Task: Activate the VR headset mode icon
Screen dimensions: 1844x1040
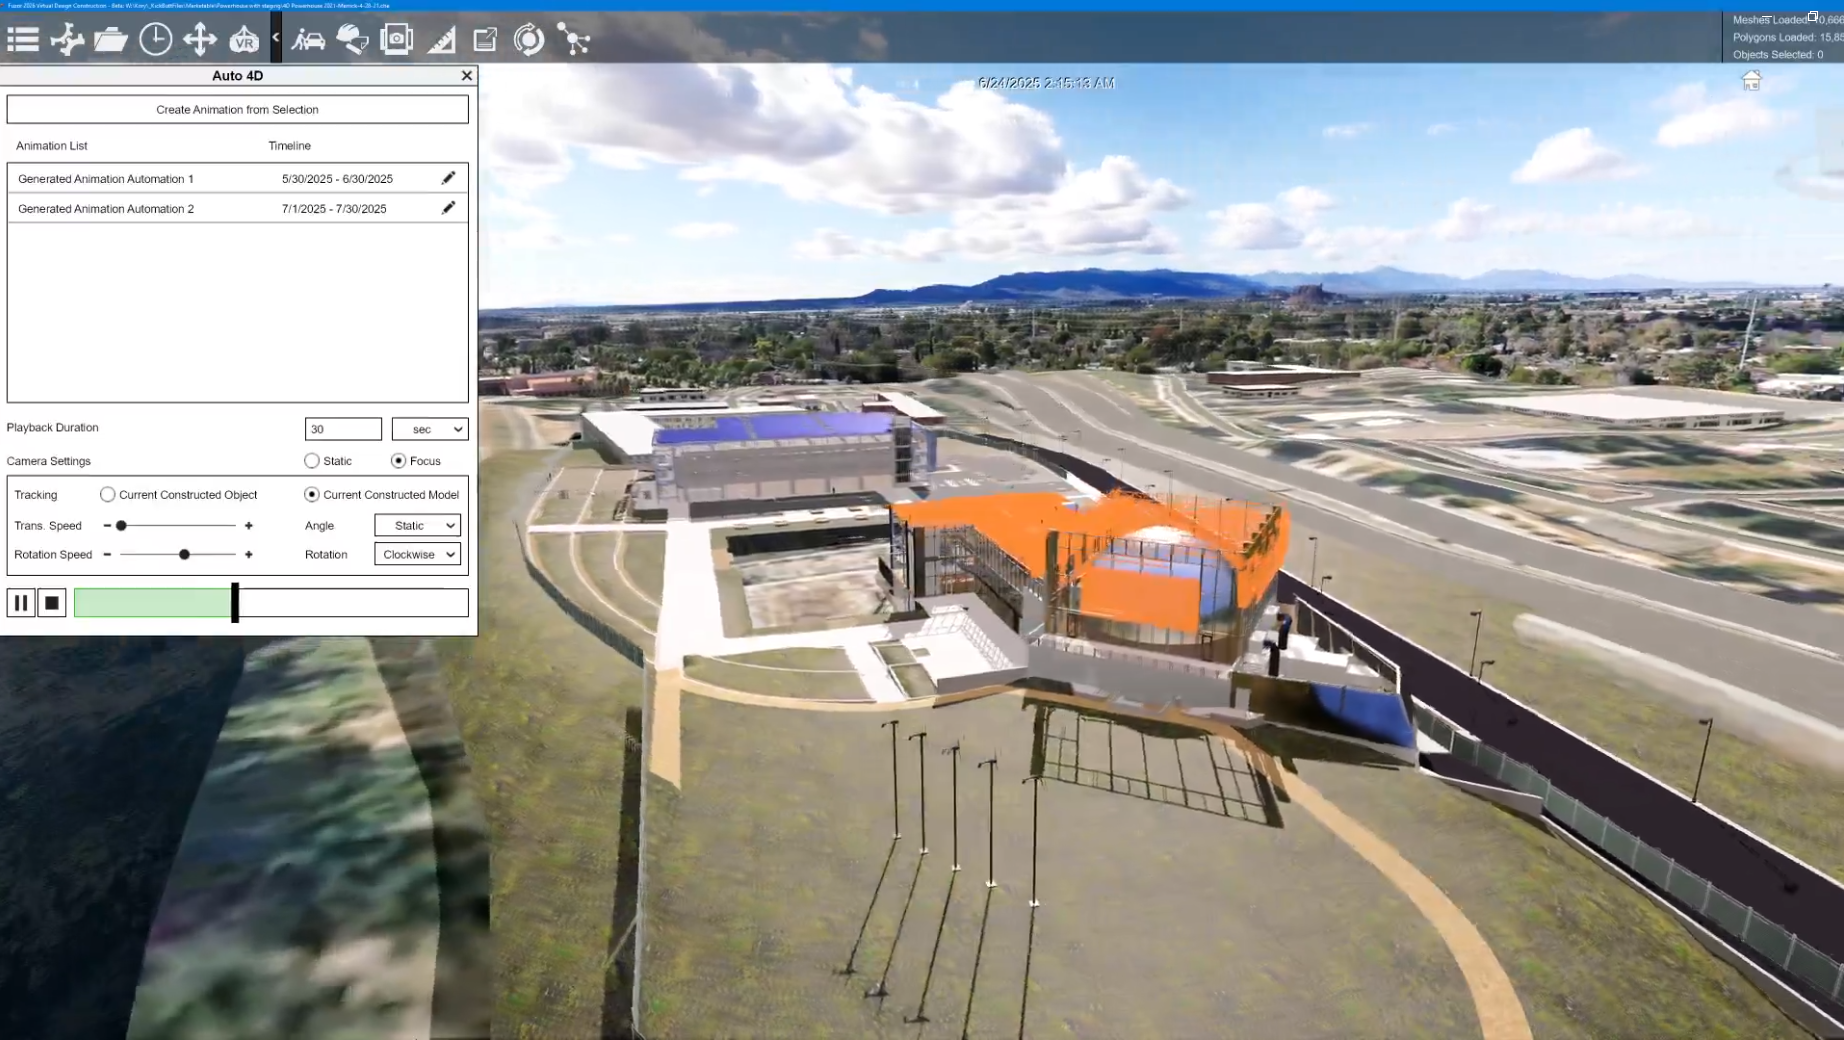Action: (x=244, y=40)
